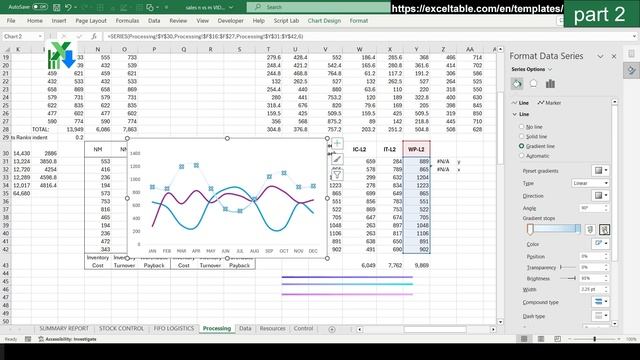Toggle AutoSave switch
The image size is (640, 360).
[40, 7]
